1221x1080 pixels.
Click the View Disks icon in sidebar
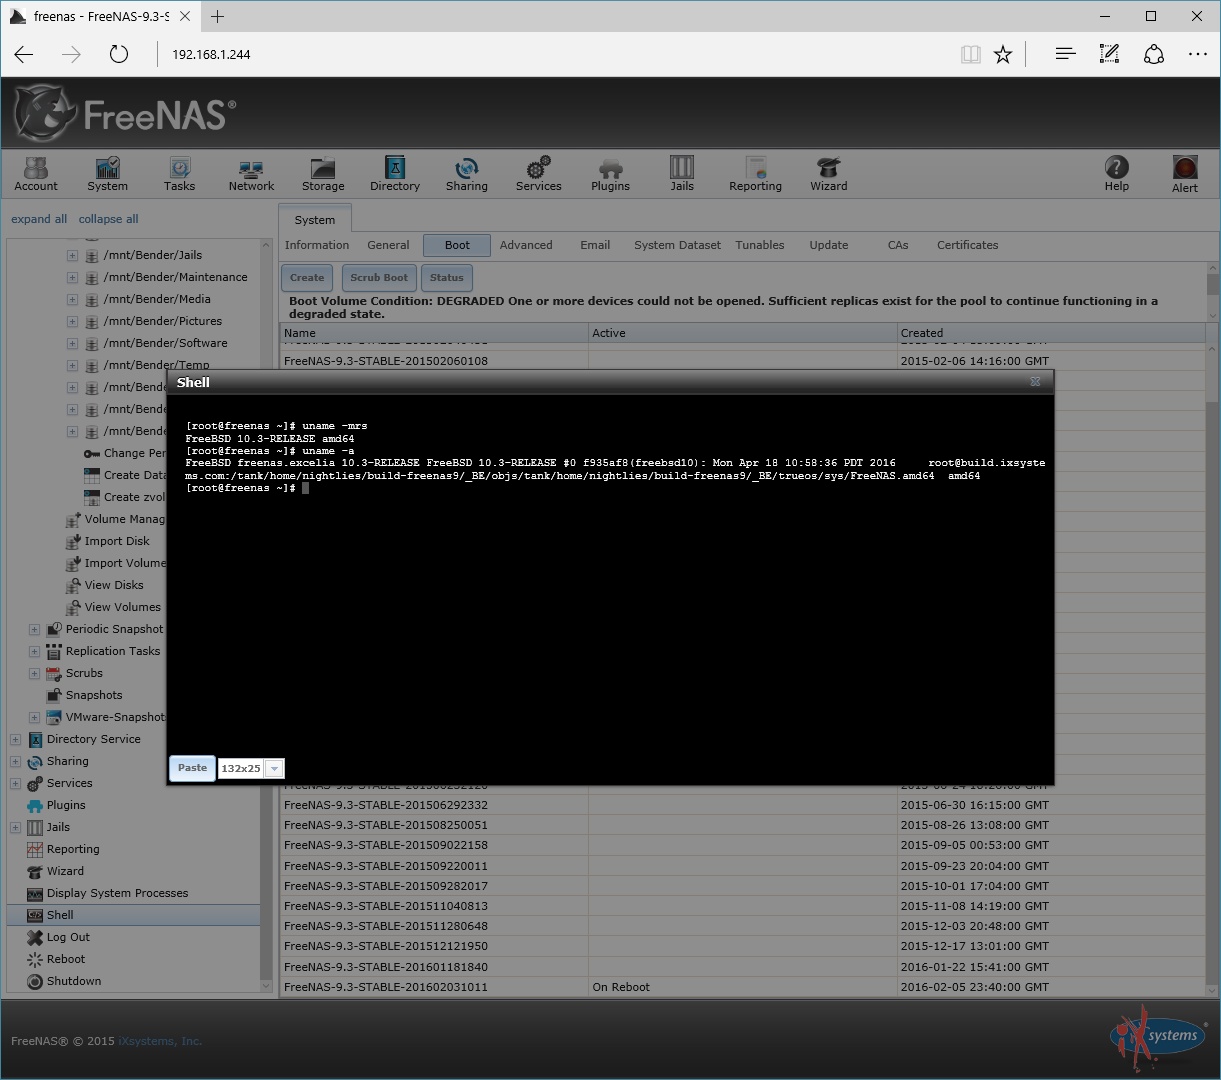(x=73, y=585)
